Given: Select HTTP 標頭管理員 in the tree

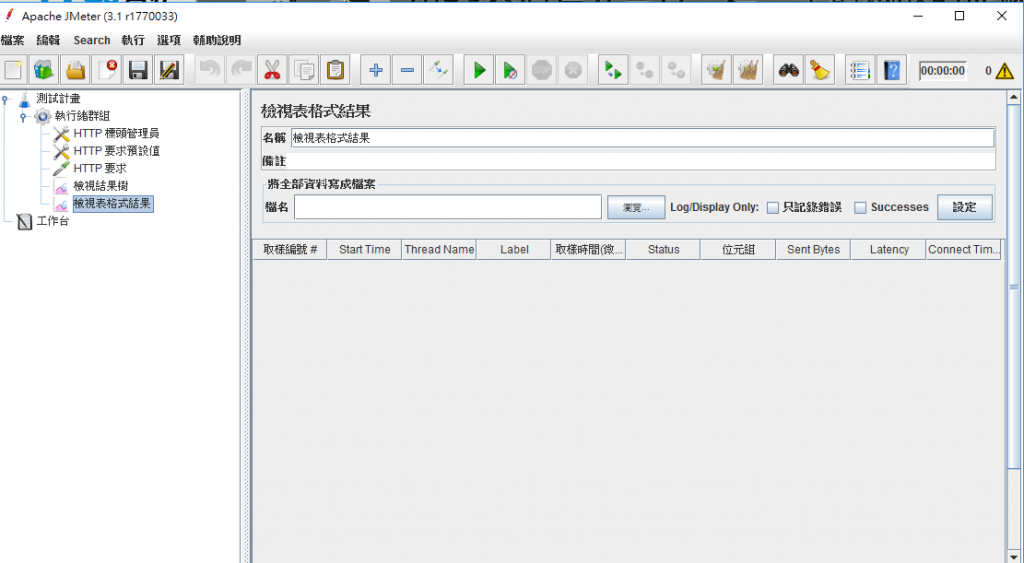Looking at the screenshot, I should coord(116,133).
